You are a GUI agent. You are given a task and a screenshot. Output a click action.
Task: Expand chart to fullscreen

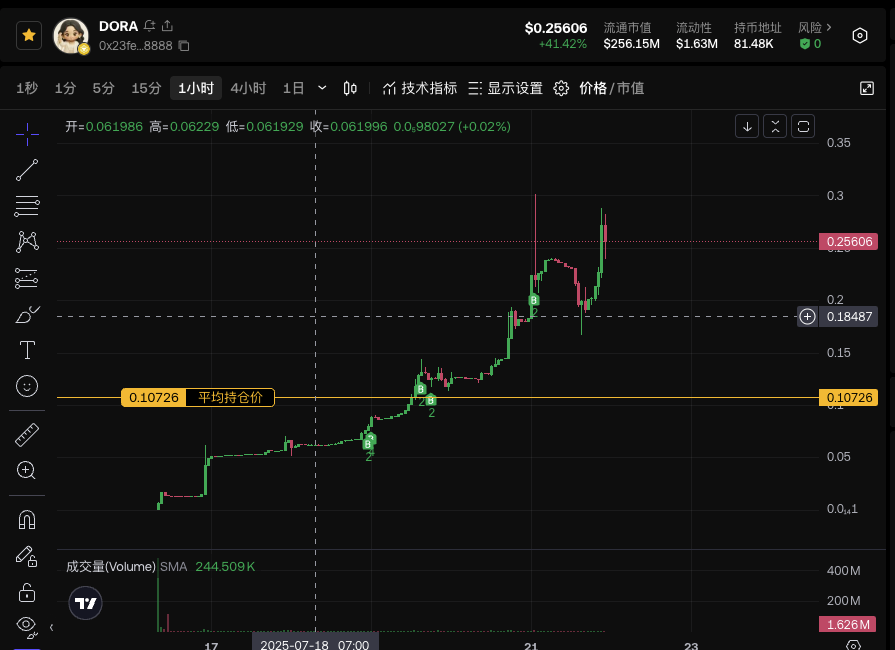click(x=866, y=88)
